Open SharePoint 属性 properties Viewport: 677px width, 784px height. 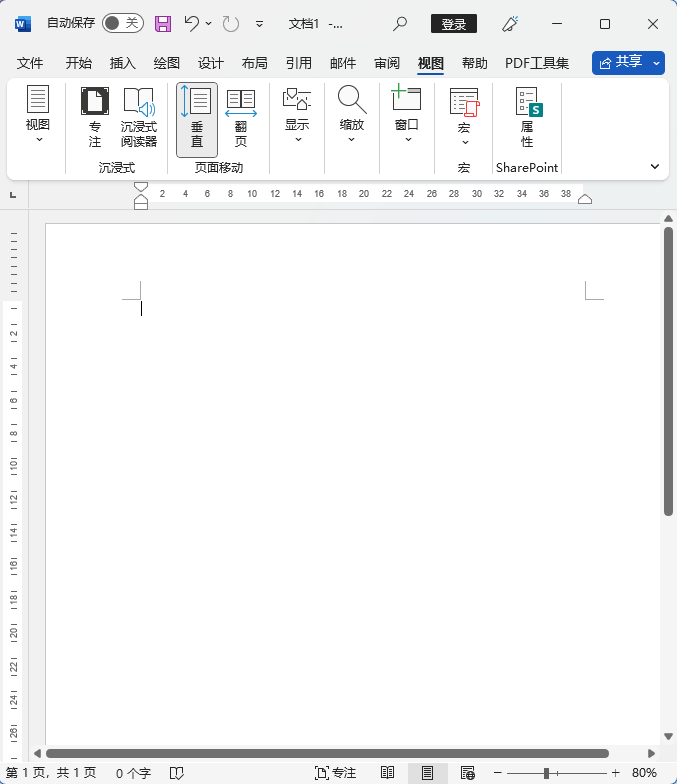(528, 118)
